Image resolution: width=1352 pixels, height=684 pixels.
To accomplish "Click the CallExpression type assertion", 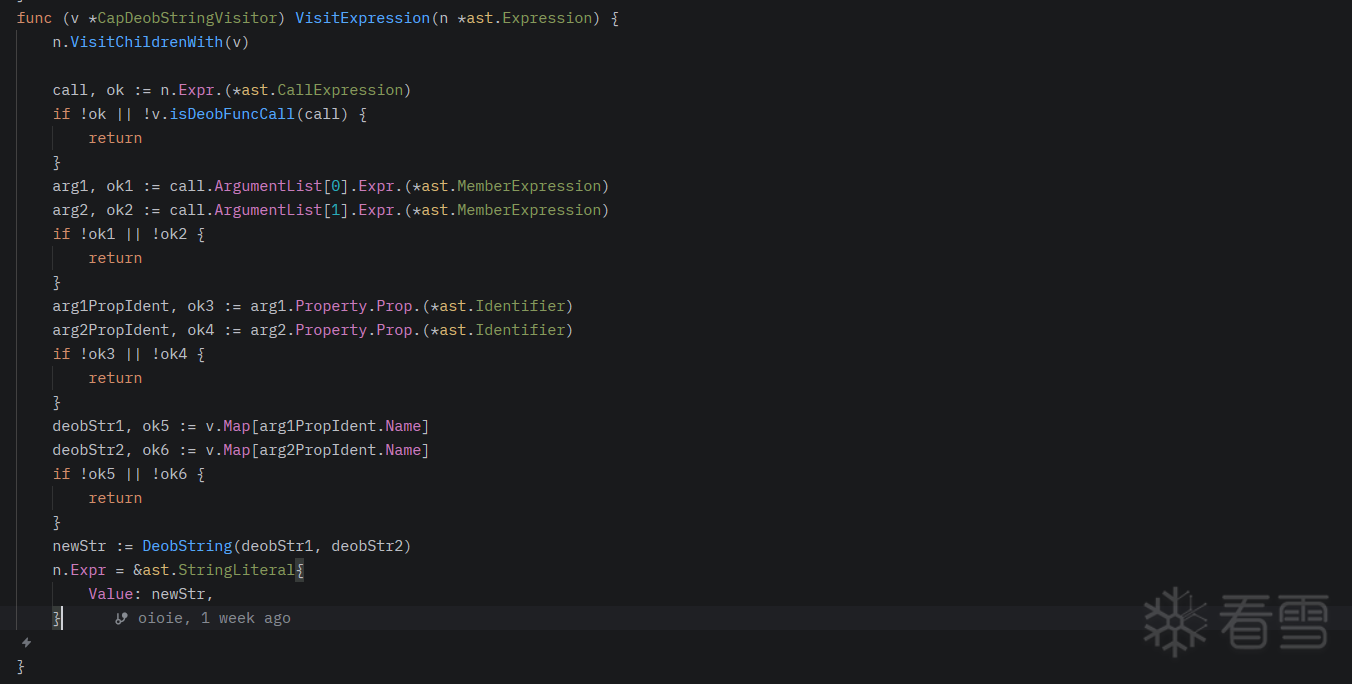I will pos(339,90).
